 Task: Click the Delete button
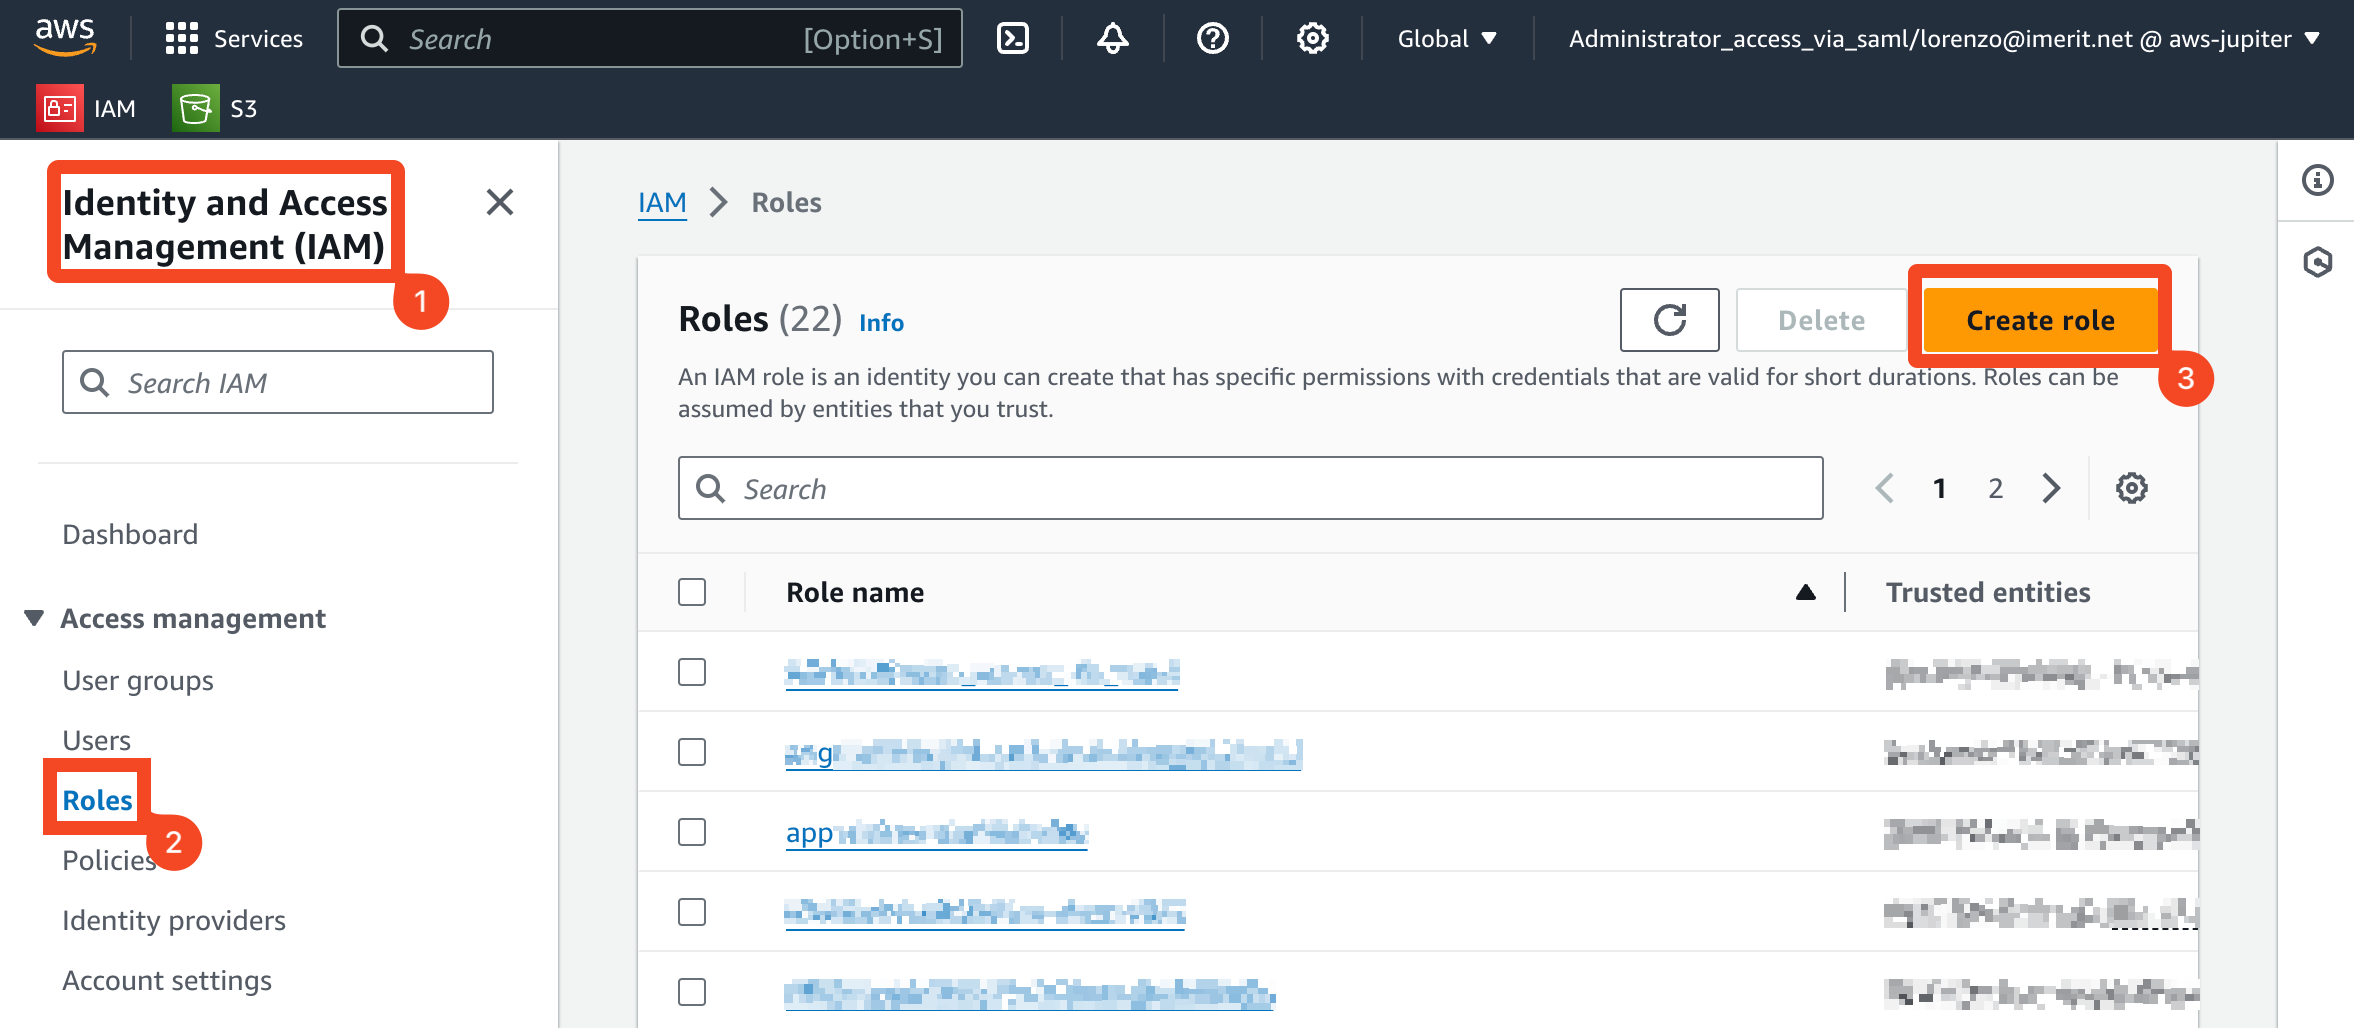click(x=1821, y=320)
